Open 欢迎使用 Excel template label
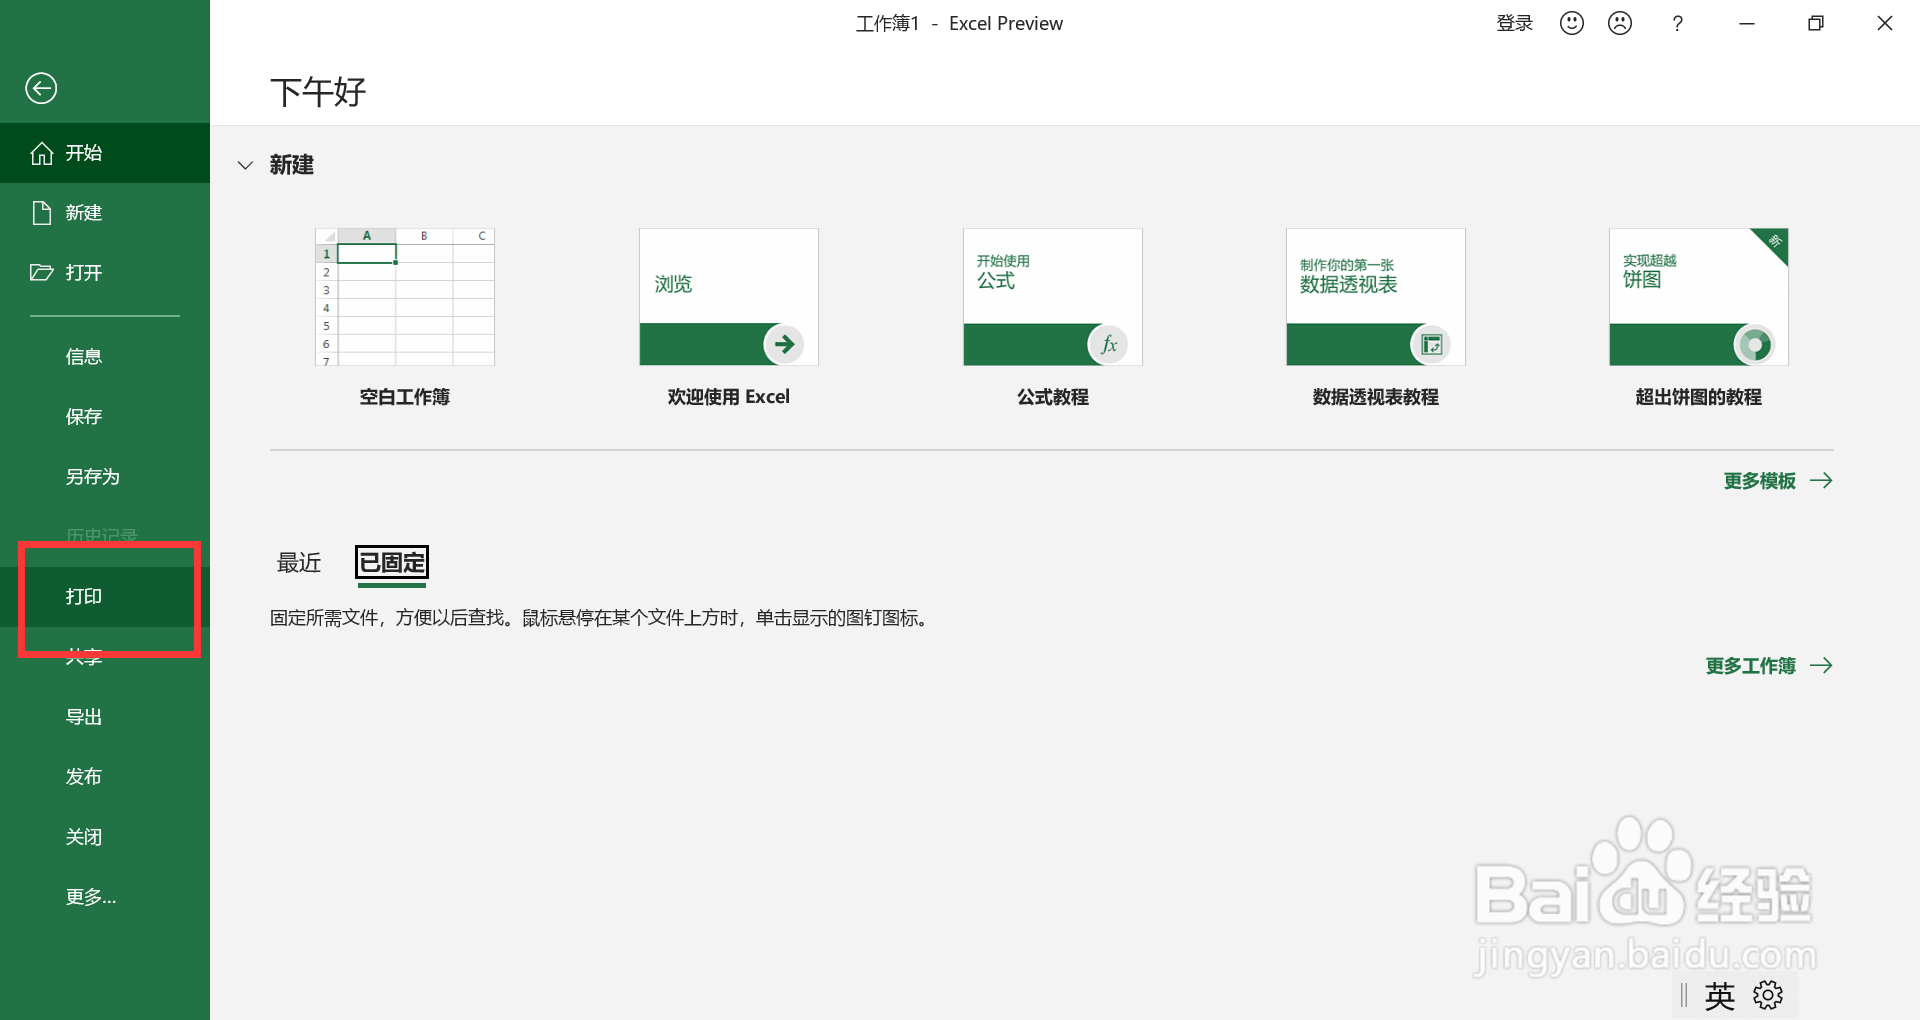 (729, 397)
